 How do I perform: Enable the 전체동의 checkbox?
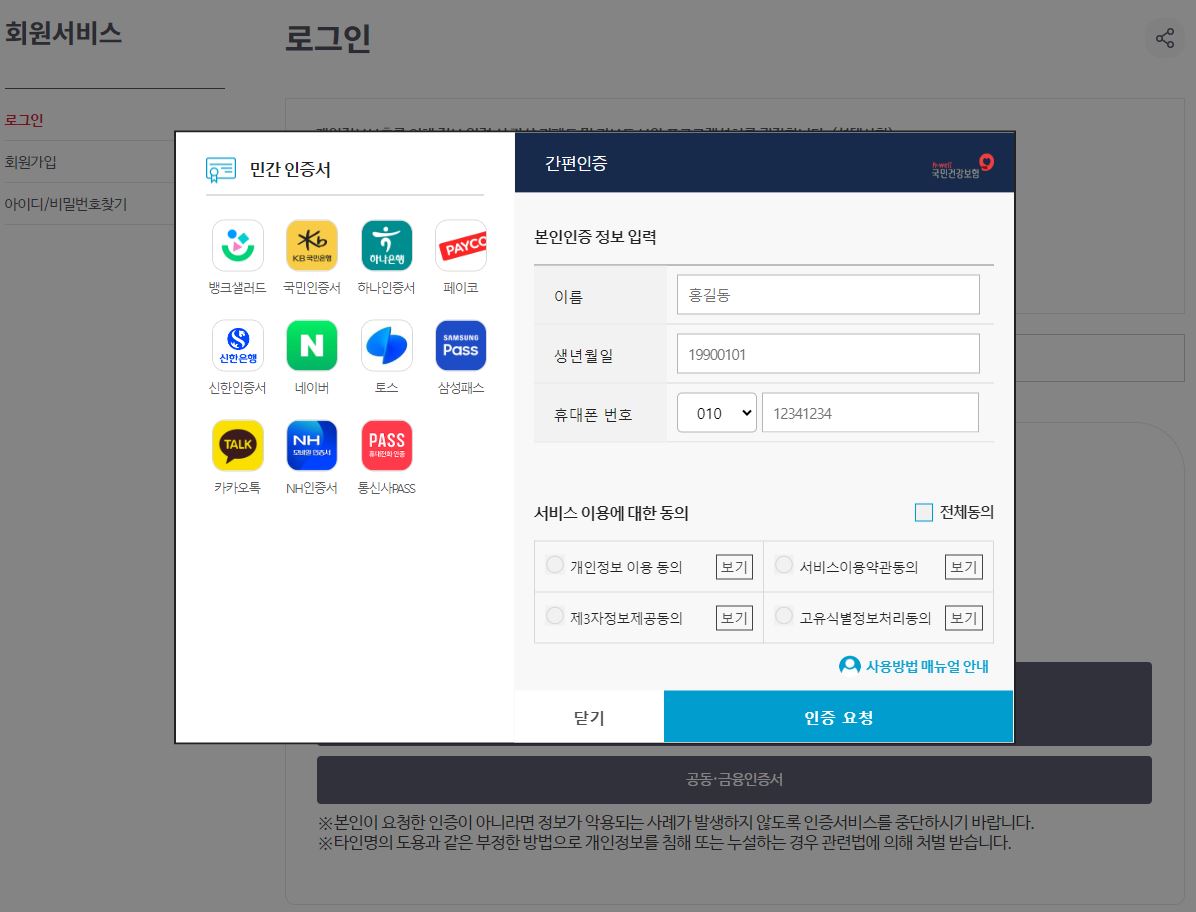[x=924, y=512]
